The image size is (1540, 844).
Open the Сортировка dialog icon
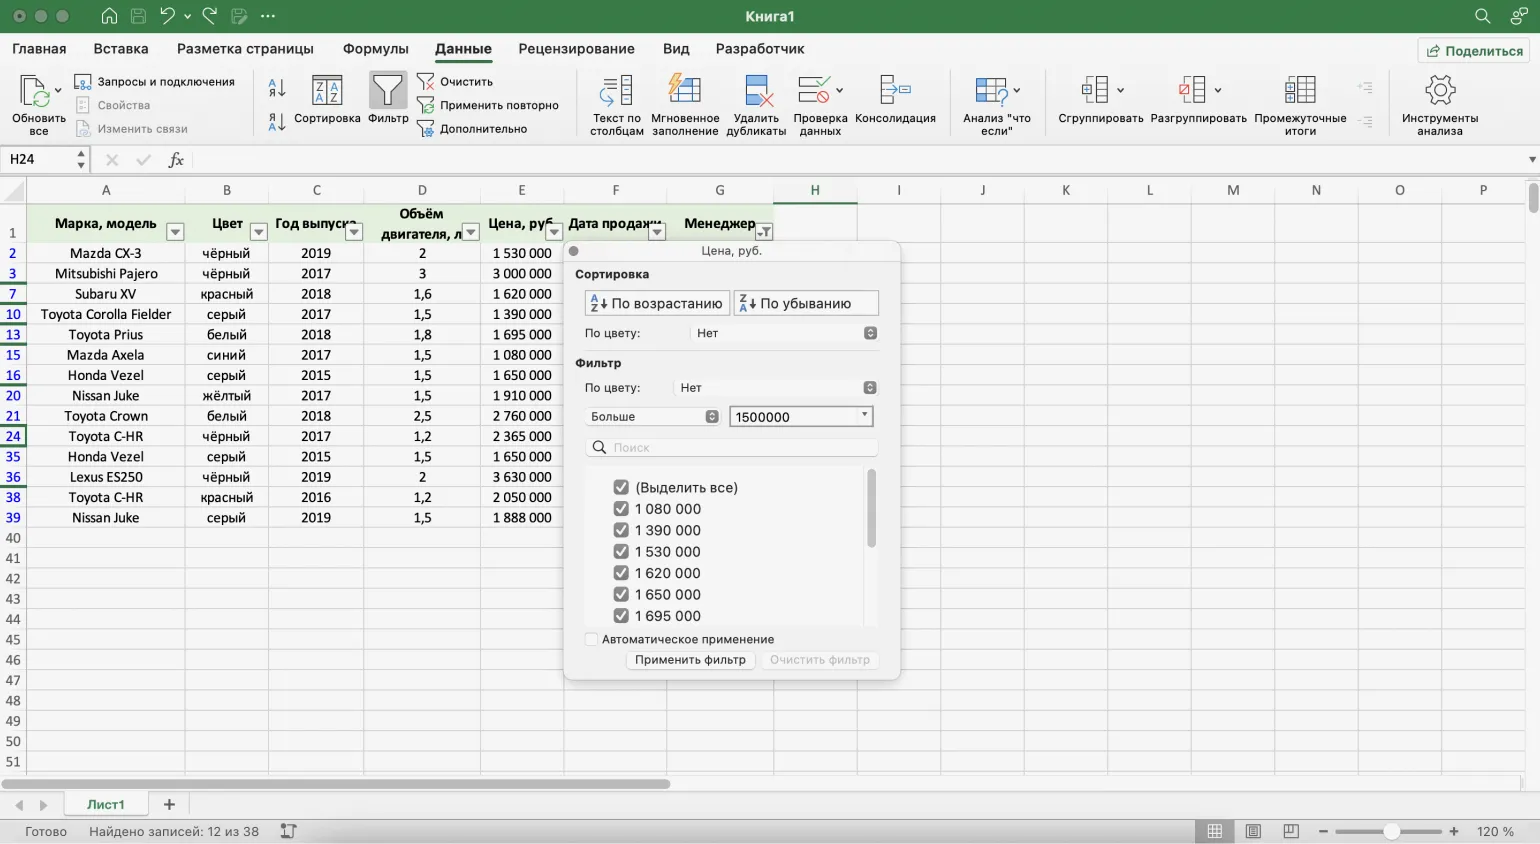pyautogui.click(x=327, y=92)
